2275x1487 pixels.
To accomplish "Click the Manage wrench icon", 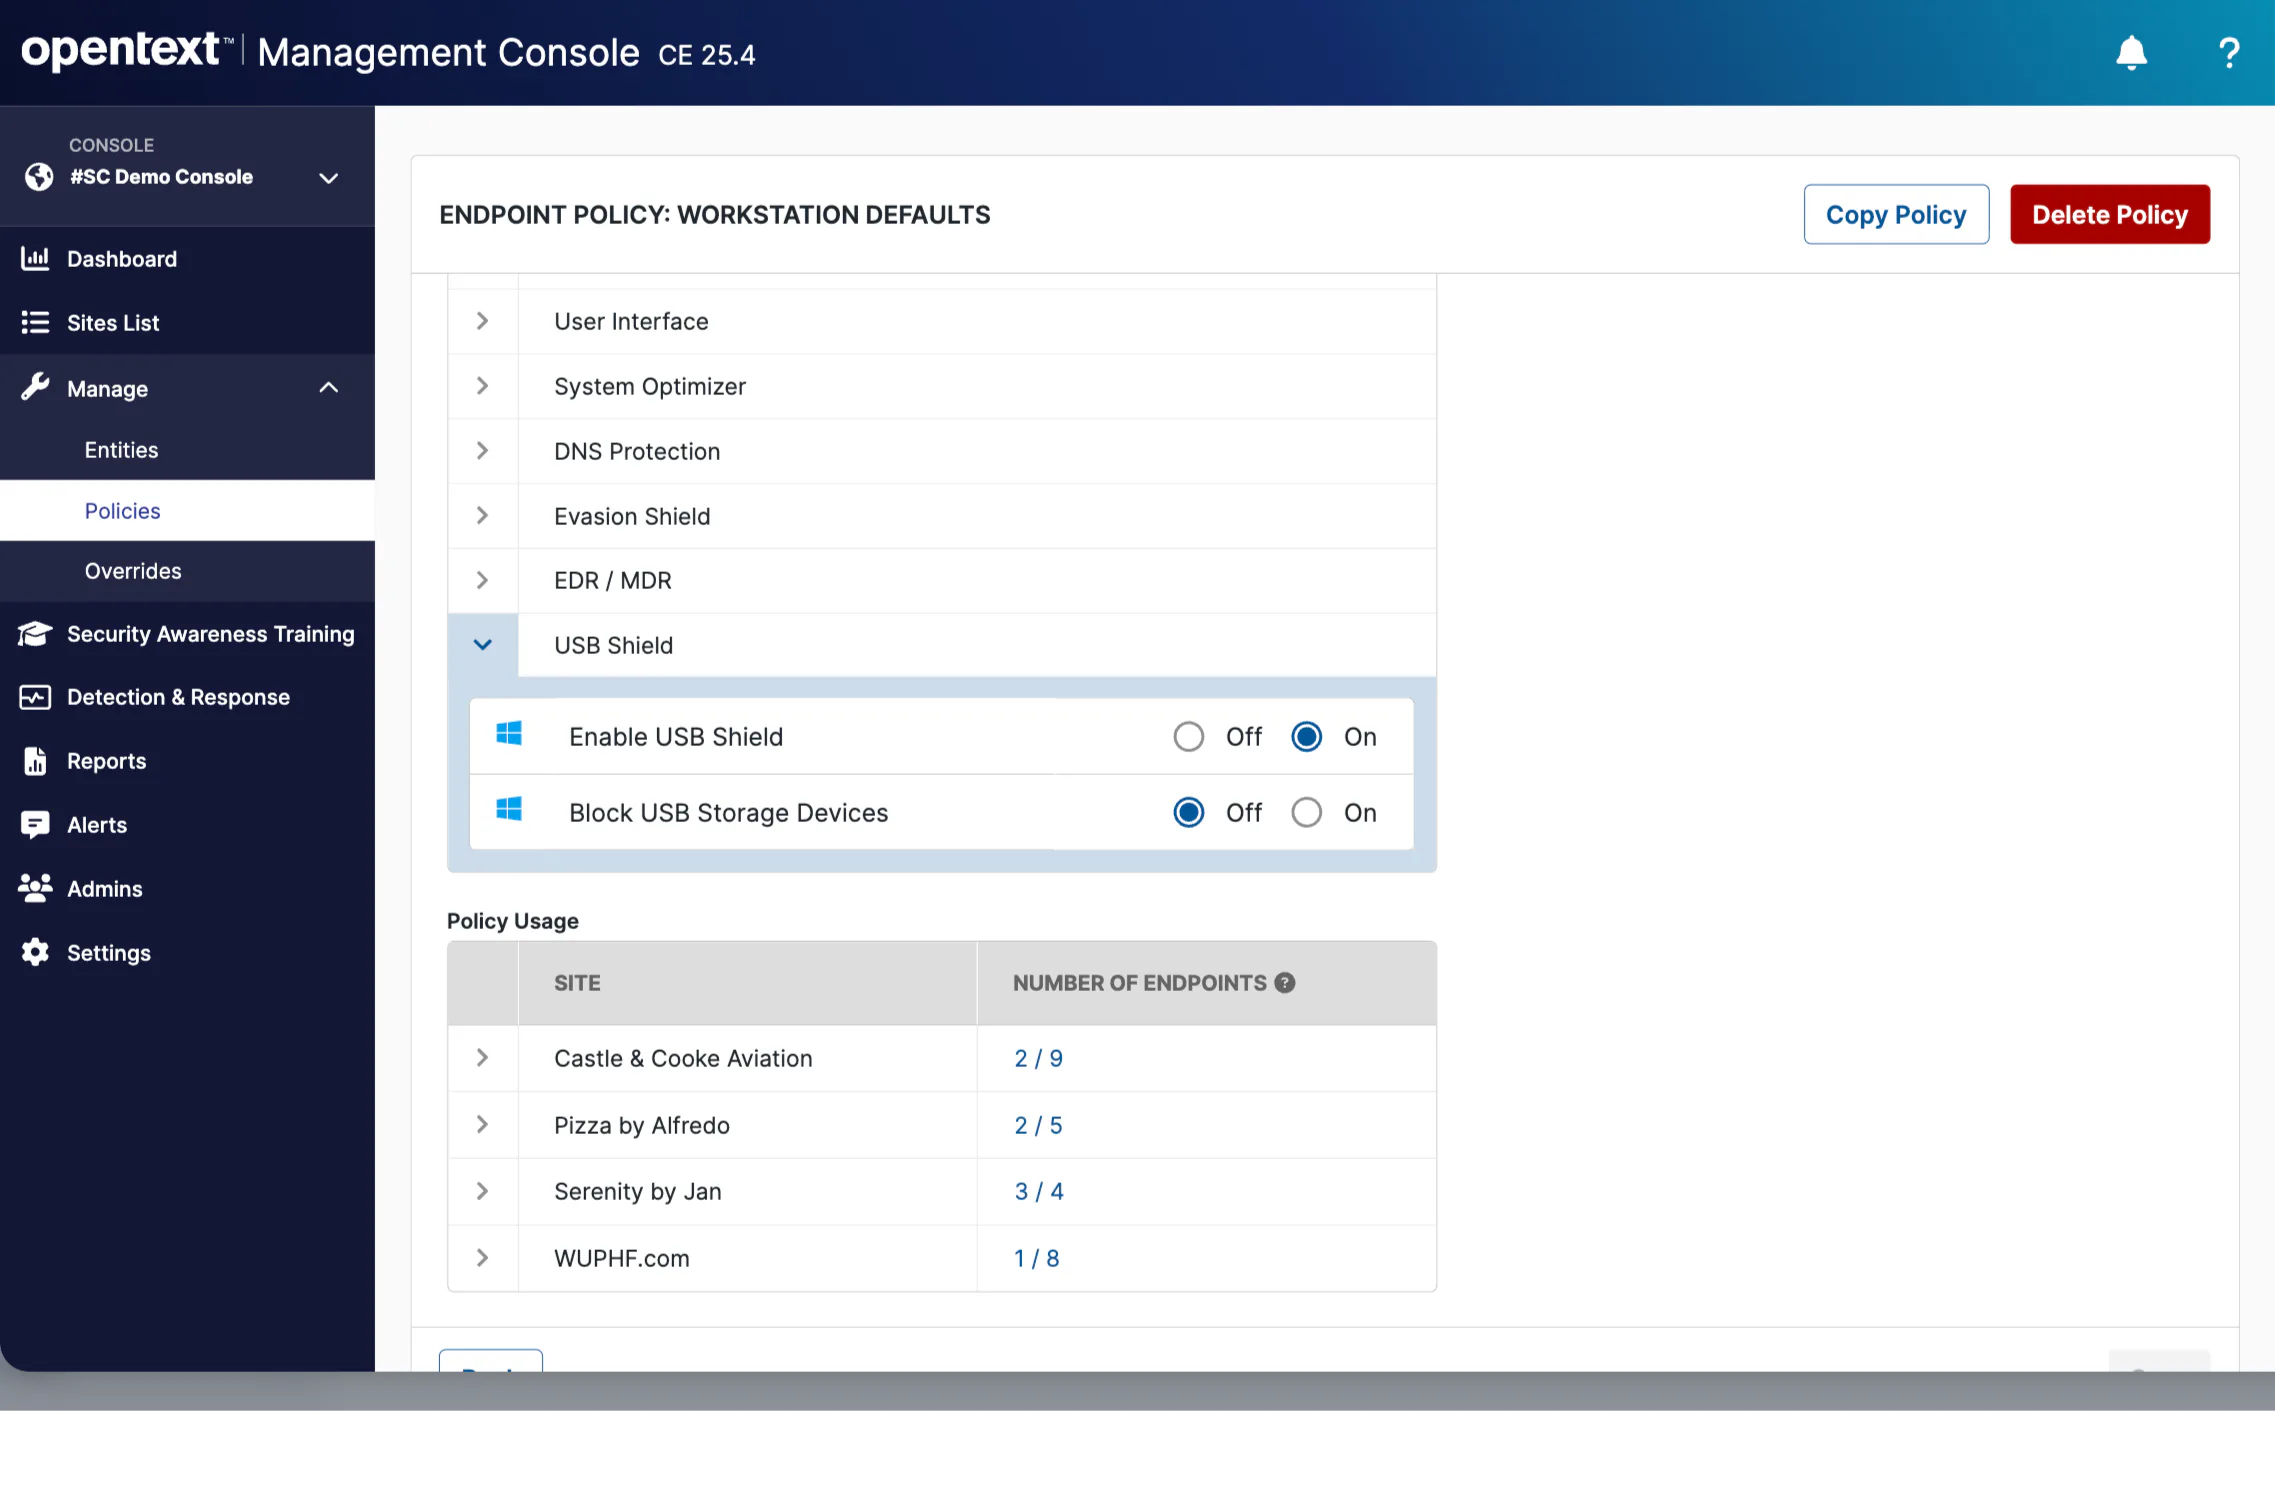I will (35, 387).
